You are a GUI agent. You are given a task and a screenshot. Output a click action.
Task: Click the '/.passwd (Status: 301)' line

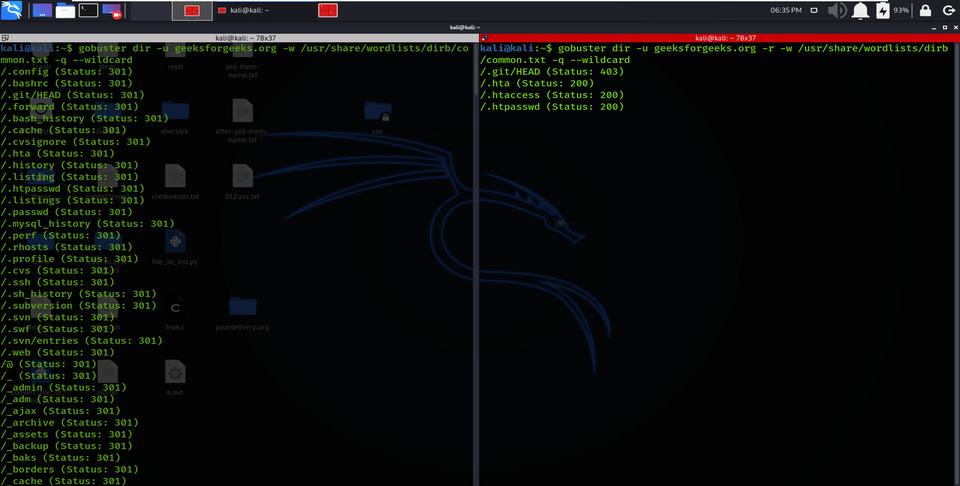(x=67, y=212)
